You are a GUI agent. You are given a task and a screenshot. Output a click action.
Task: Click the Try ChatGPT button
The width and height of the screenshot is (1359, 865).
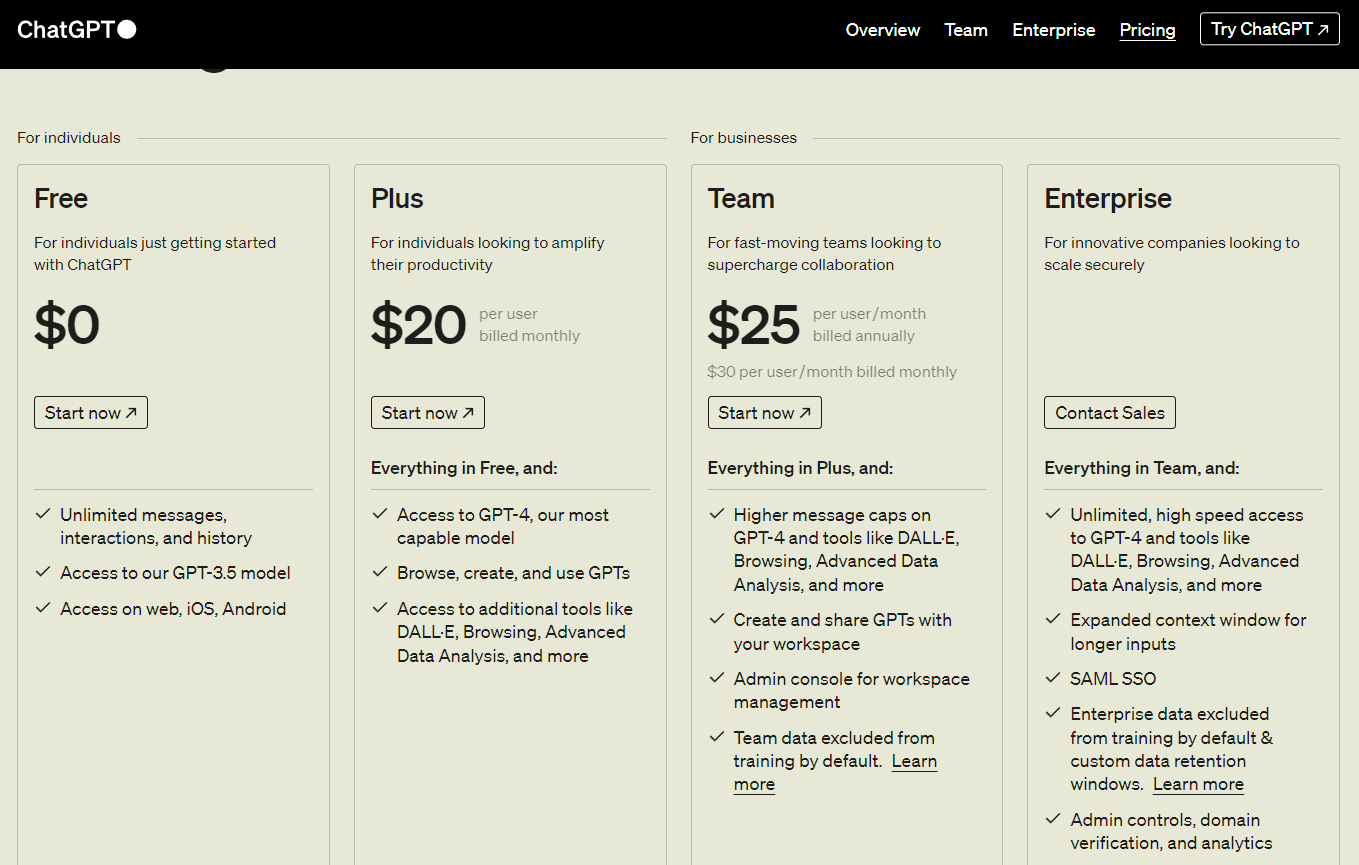point(1269,29)
